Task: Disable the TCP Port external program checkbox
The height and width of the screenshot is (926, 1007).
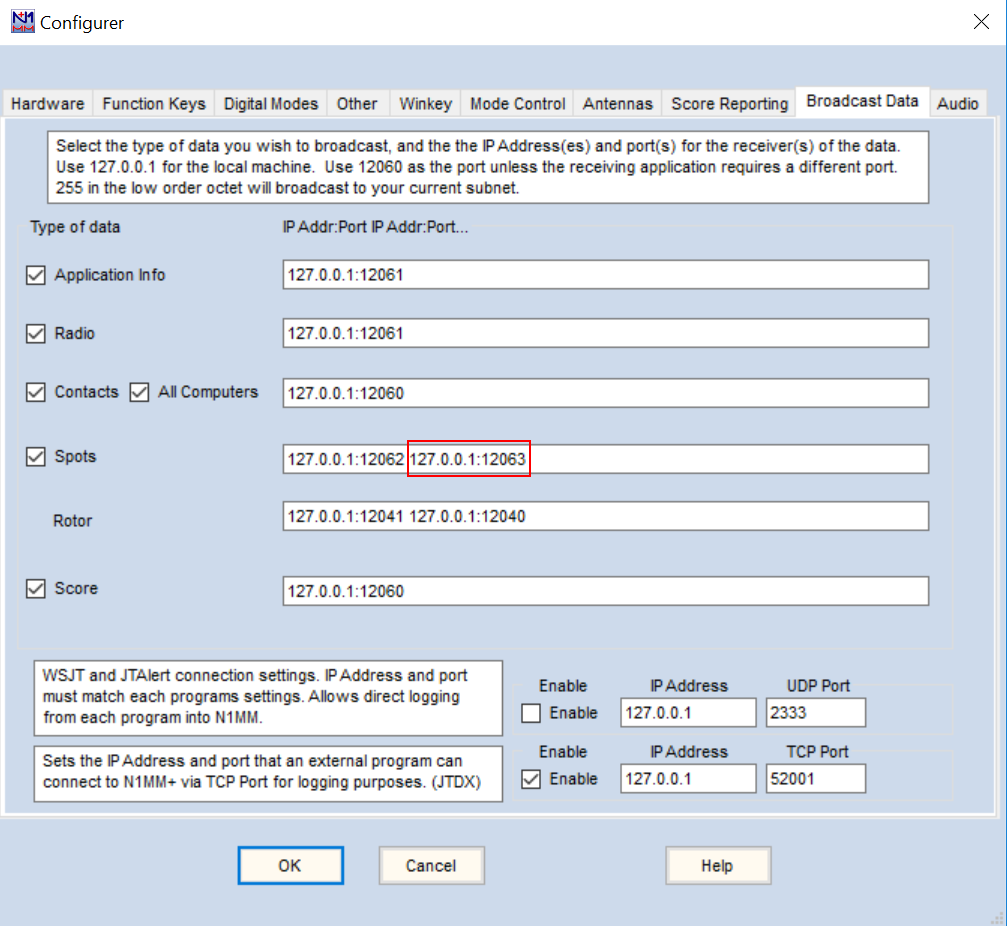Action: point(532,779)
